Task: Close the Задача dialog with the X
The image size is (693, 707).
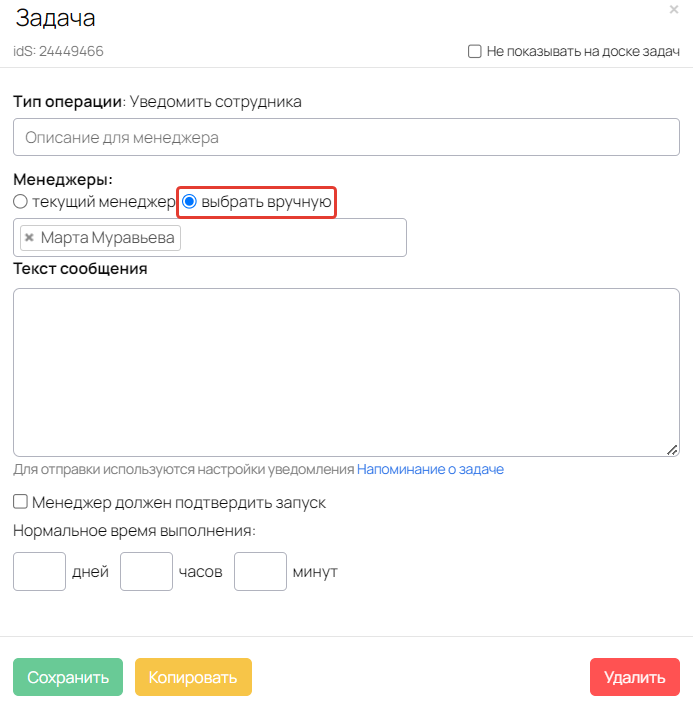Action: [674, 9]
